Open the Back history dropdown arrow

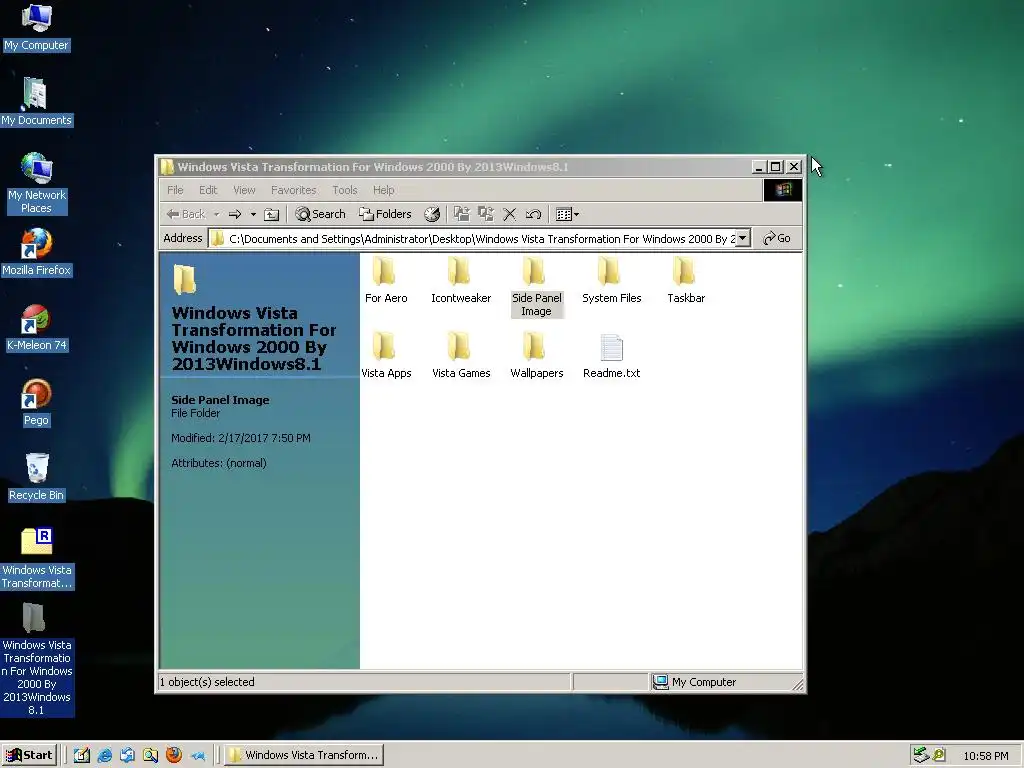tap(217, 214)
